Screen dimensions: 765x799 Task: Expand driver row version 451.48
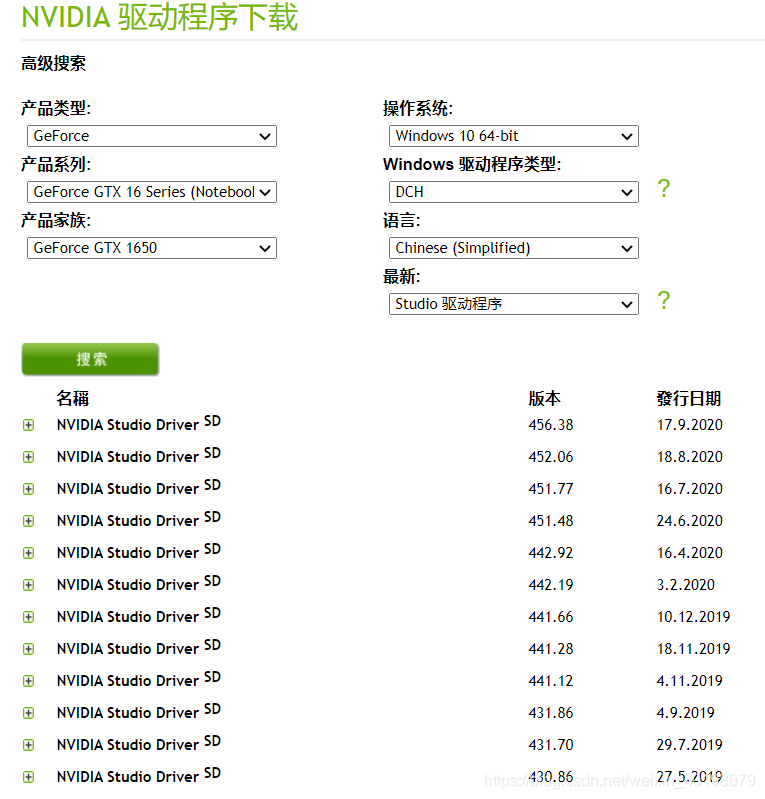(29, 521)
